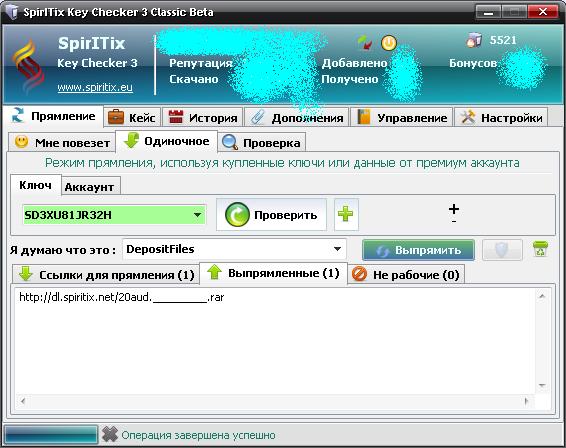566x448 pixels.
Task: Click the grey cancel X icon in status bar
Action: [x=110, y=434]
